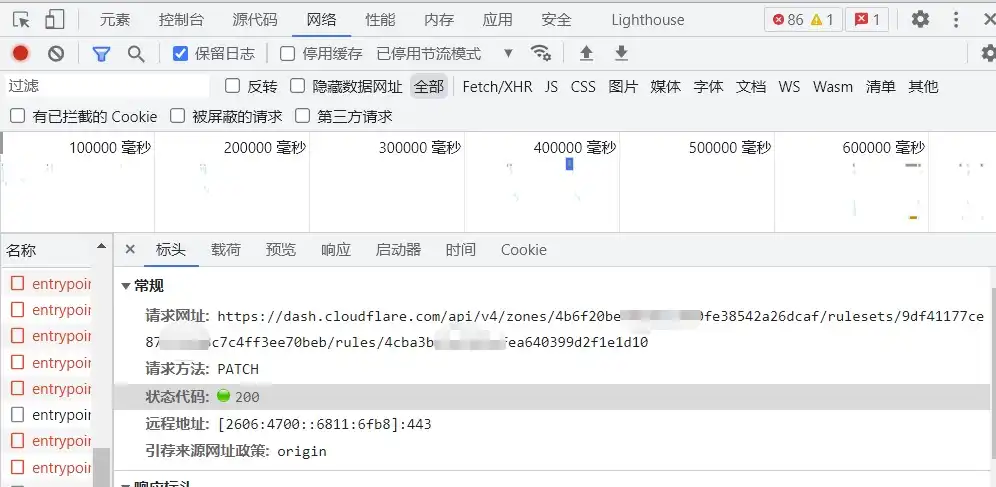The width and height of the screenshot is (996, 487).
Task: Toggle the network filter funnel icon
Action: [x=101, y=54]
